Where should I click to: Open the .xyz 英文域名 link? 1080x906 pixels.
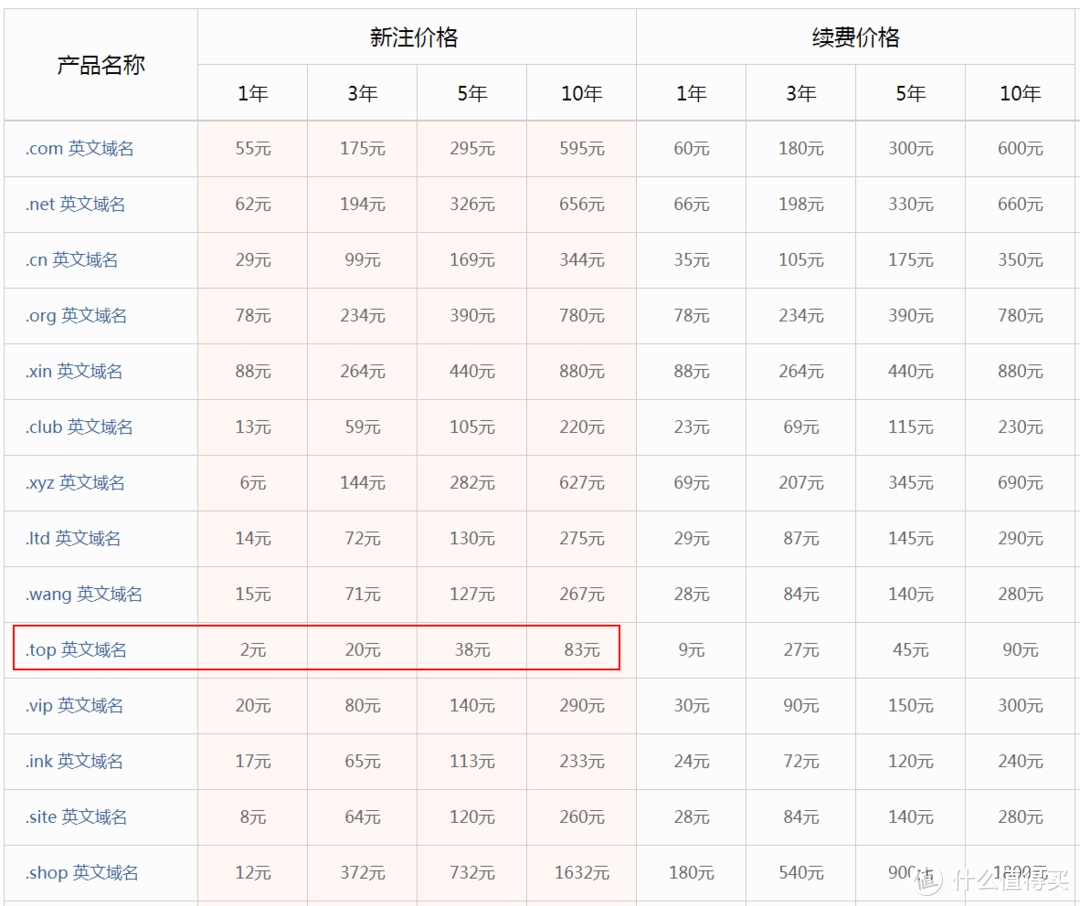[76, 483]
